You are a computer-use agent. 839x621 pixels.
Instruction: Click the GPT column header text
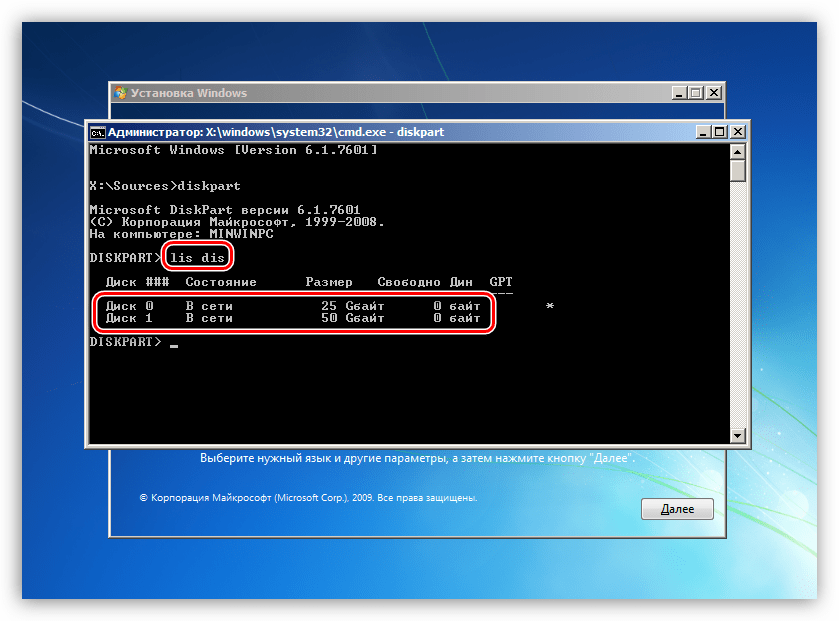pyautogui.click(x=501, y=281)
